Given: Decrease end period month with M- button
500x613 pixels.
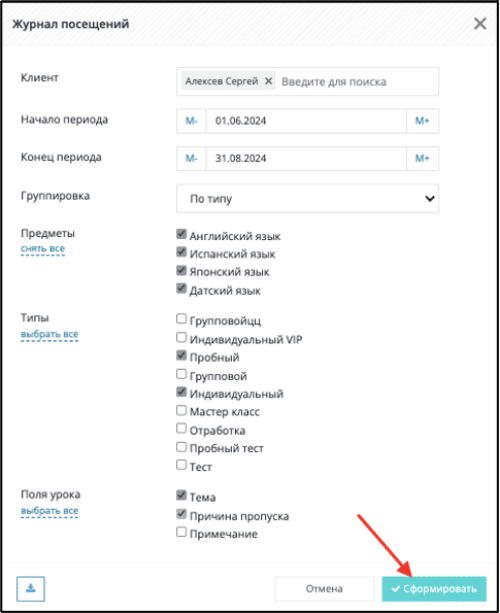Looking at the screenshot, I should (x=191, y=158).
